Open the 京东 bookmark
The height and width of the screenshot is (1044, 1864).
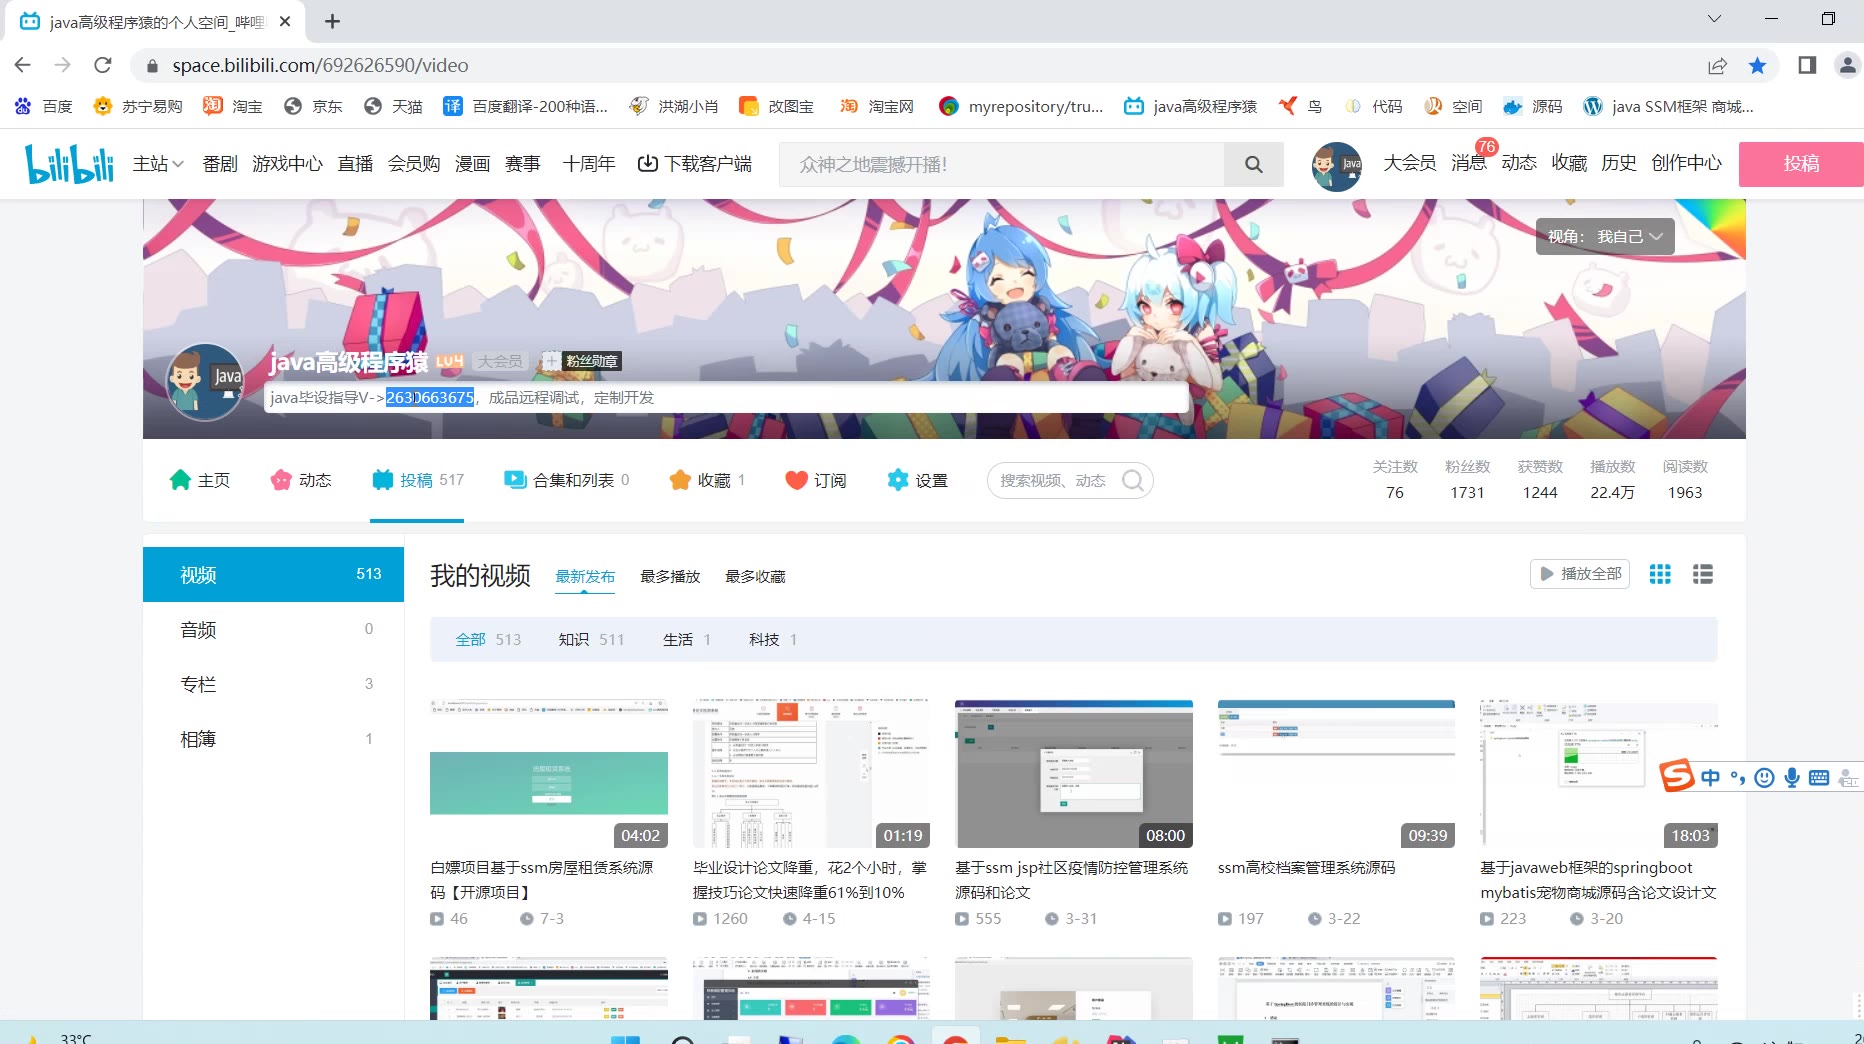pyautogui.click(x=313, y=106)
